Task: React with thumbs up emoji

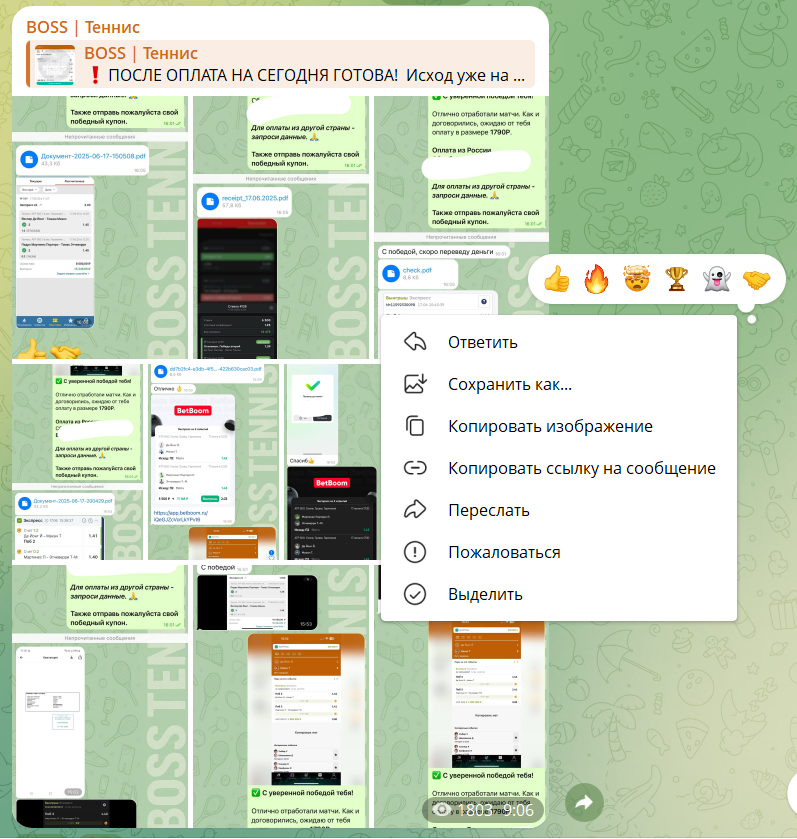Action: pos(556,280)
